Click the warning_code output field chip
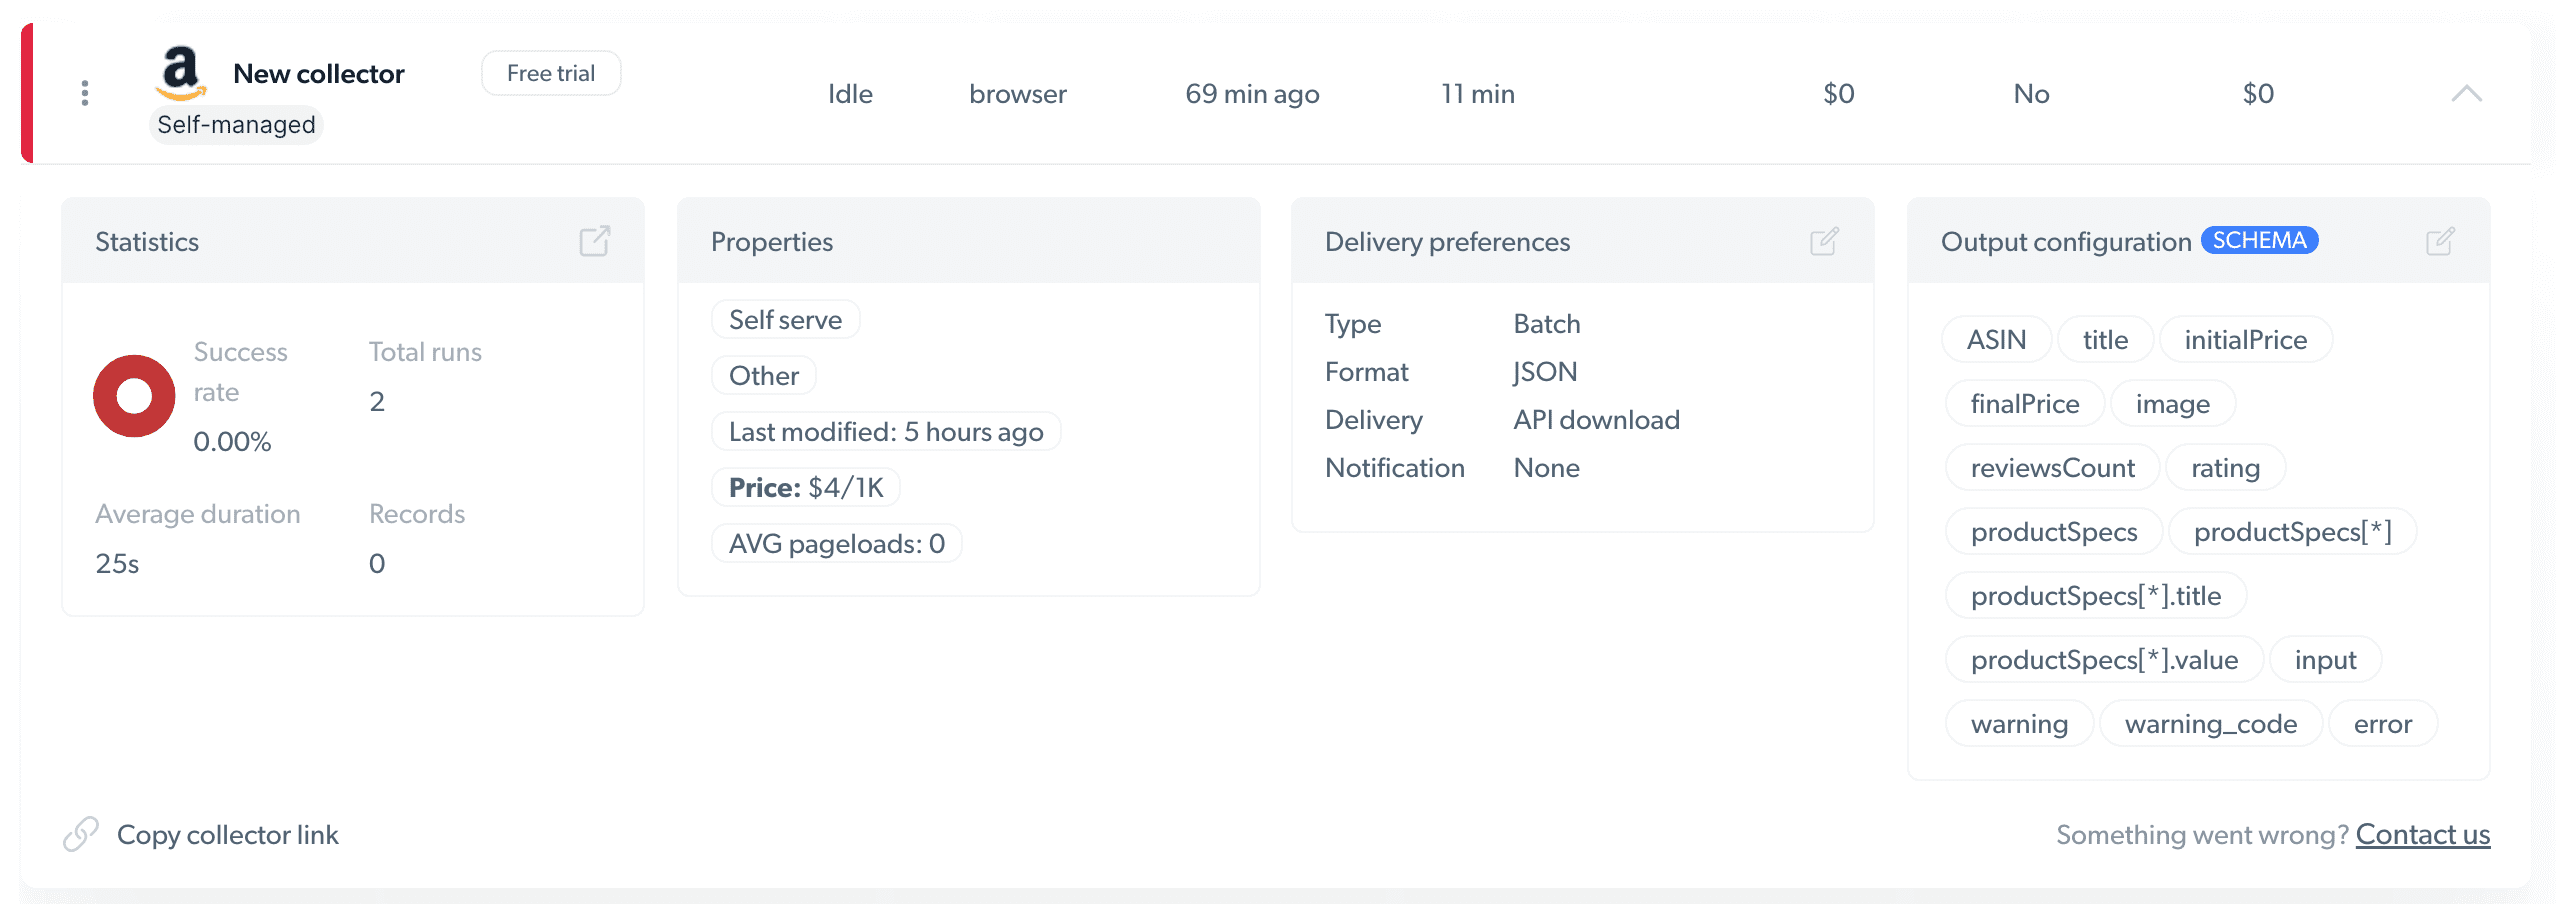Viewport: 2556px width, 904px height. [x=2210, y=723]
